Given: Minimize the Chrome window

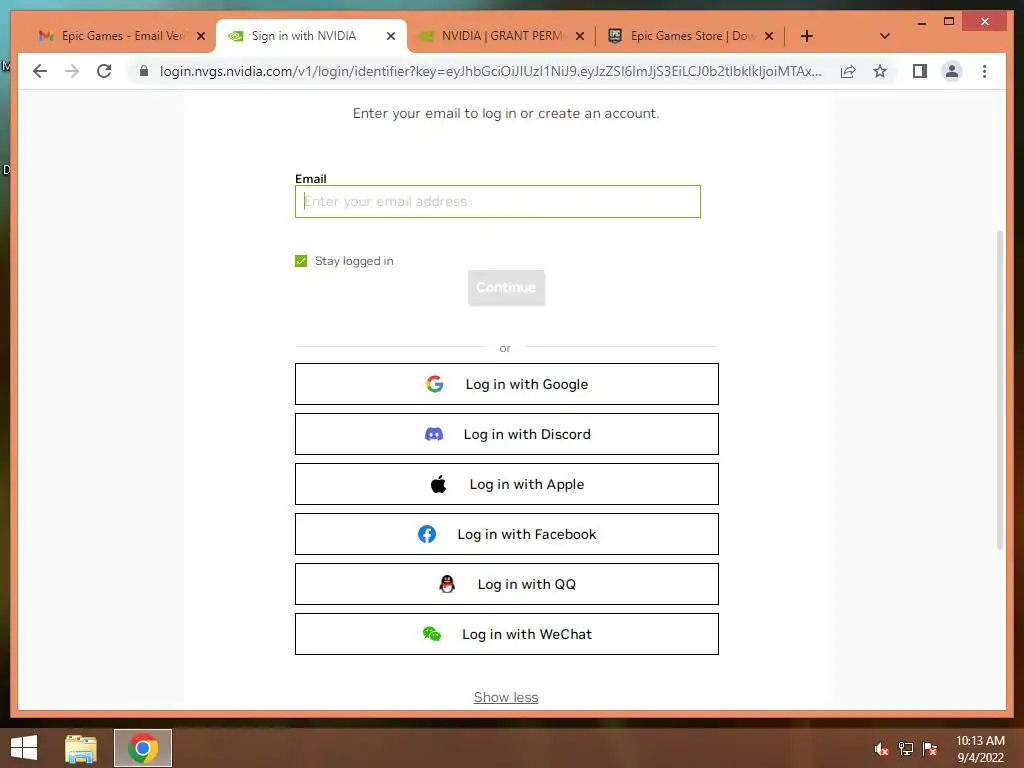Looking at the screenshot, I should (921, 22).
